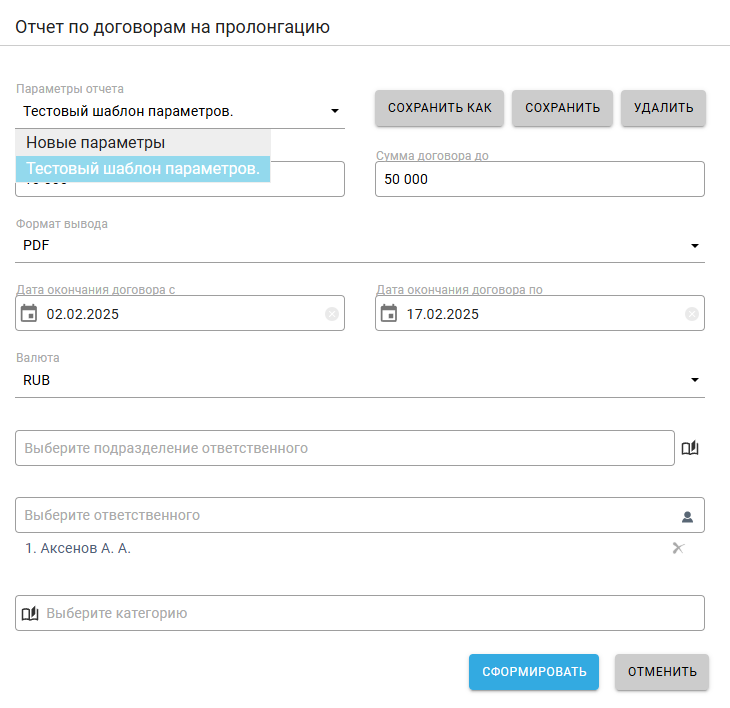This screenshot has width=730, height=708.
Task: Click the person icon in responsible field
Action: (x=687, y=516)
